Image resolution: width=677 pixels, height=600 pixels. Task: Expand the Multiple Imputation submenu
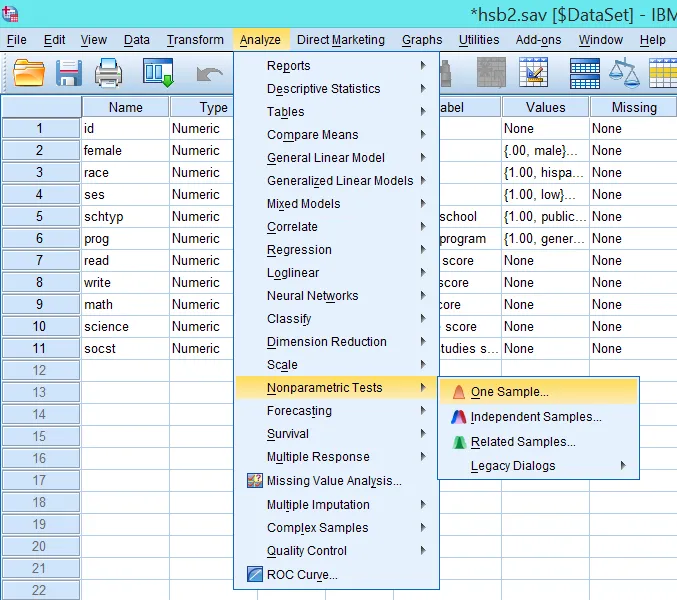337,505
